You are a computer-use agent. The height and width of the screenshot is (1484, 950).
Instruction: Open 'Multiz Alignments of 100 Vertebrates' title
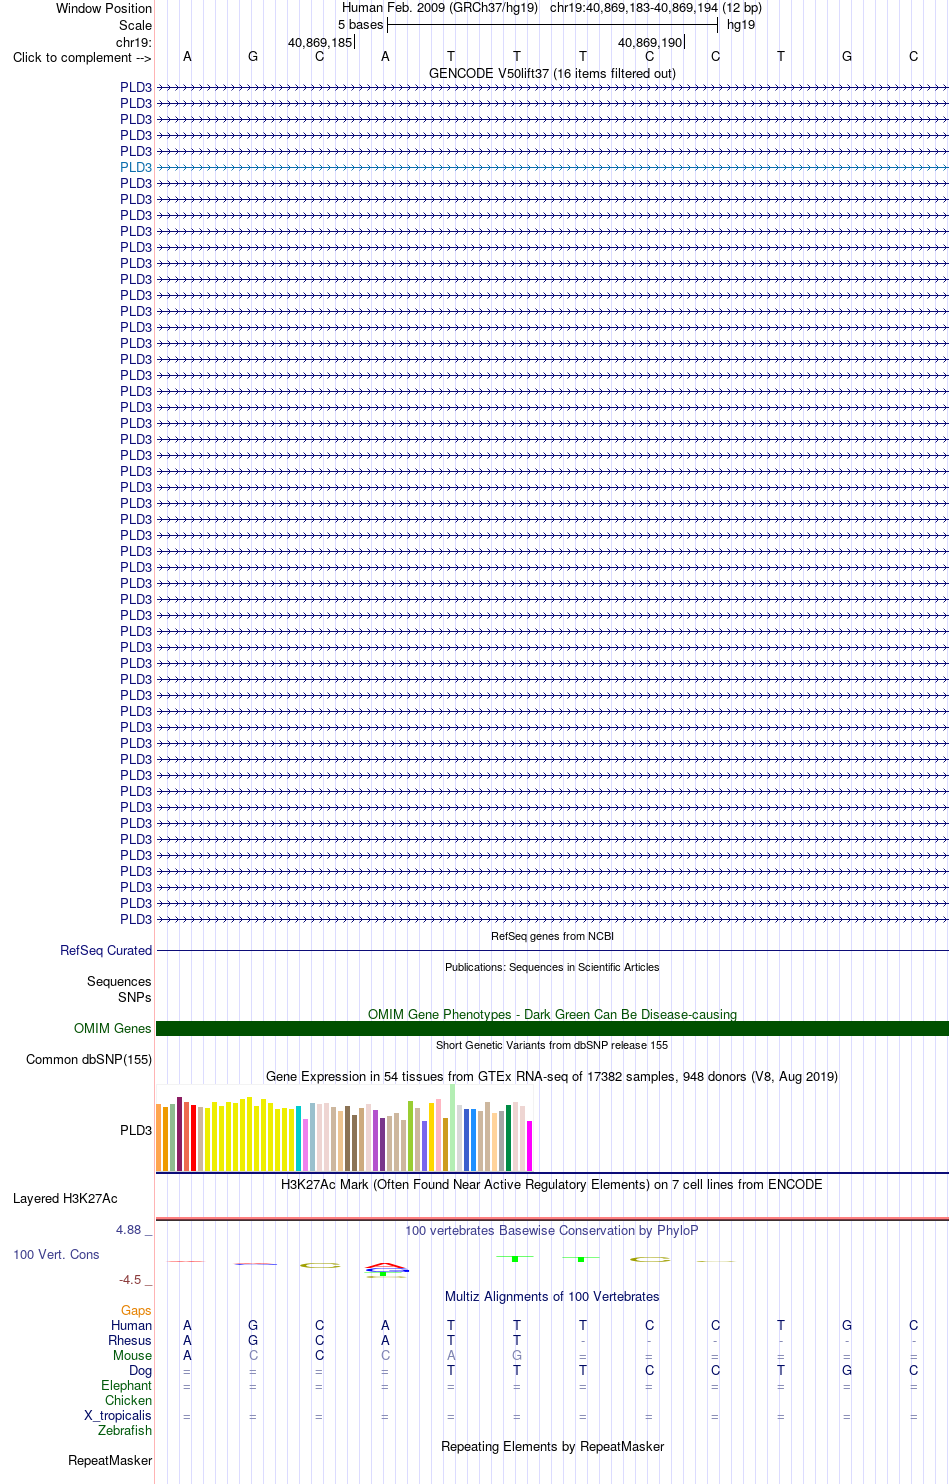pos(552,1297)
